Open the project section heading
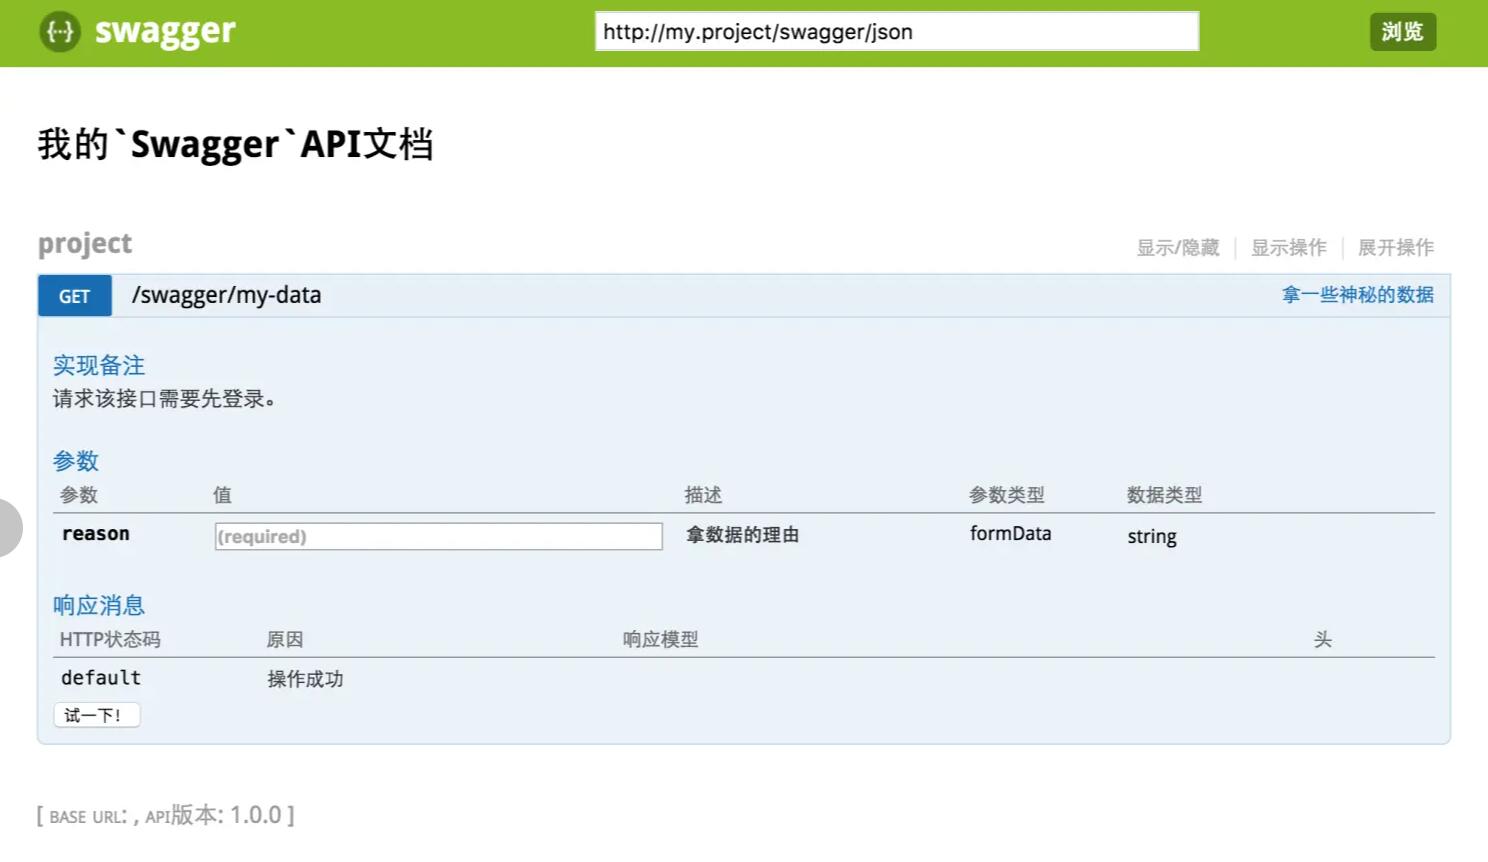Viewport: 1488px width, 862px height. pos(85,244)
